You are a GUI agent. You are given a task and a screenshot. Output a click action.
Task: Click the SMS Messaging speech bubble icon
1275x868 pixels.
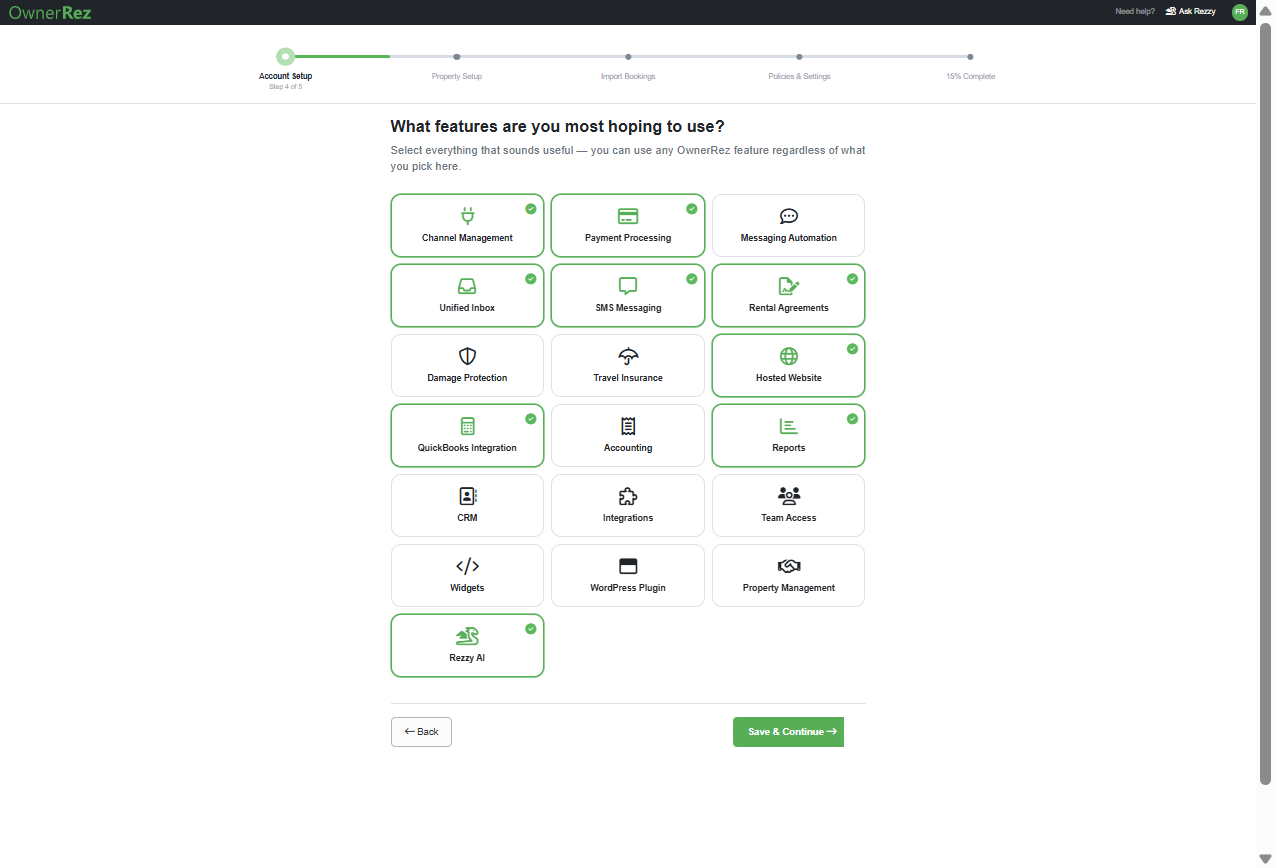628,286
